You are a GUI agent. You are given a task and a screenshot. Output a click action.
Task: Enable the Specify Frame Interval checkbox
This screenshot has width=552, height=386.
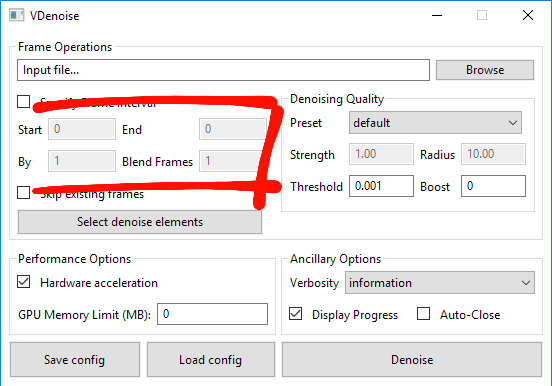coord(24,101)
